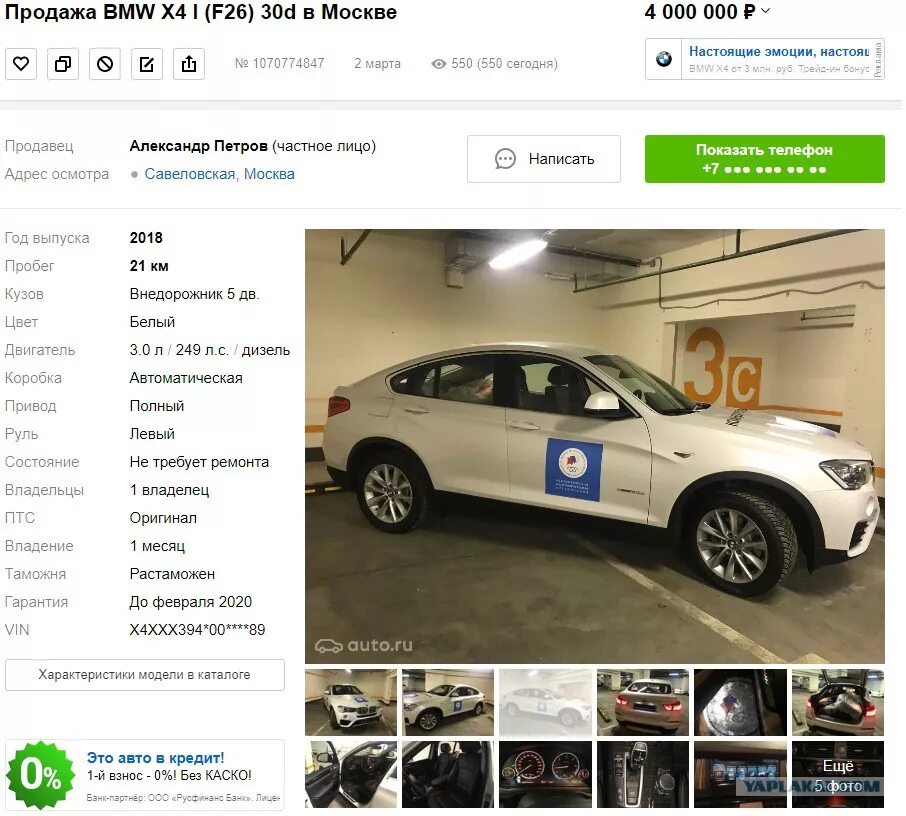Click the chat bubble icon in Написать
Screen dimensions: 906x816
(x=505, y=159)
